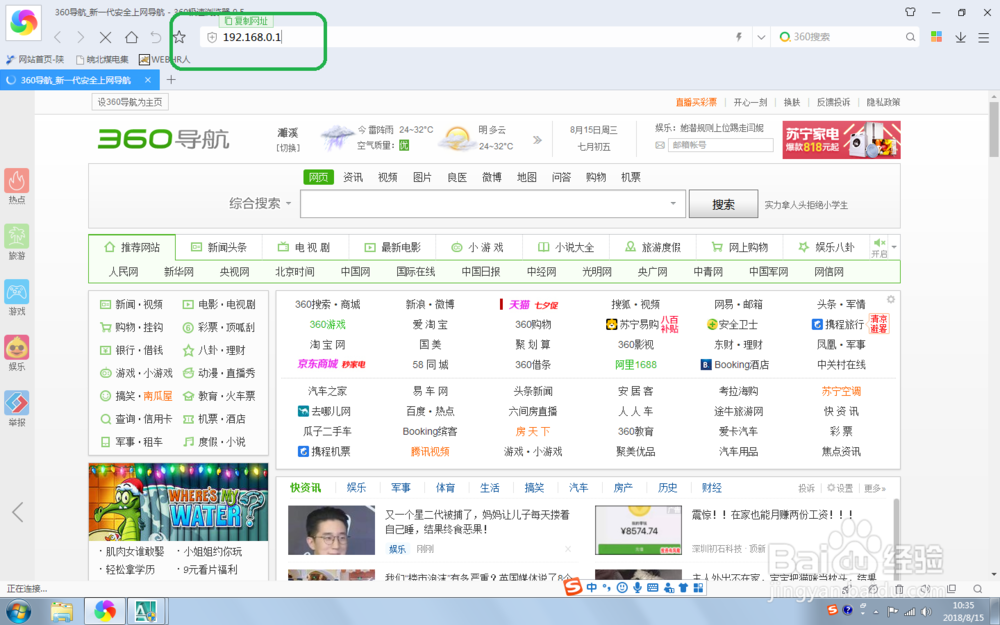Expand the dropdown arrow beside 开启

pos(894,247)
